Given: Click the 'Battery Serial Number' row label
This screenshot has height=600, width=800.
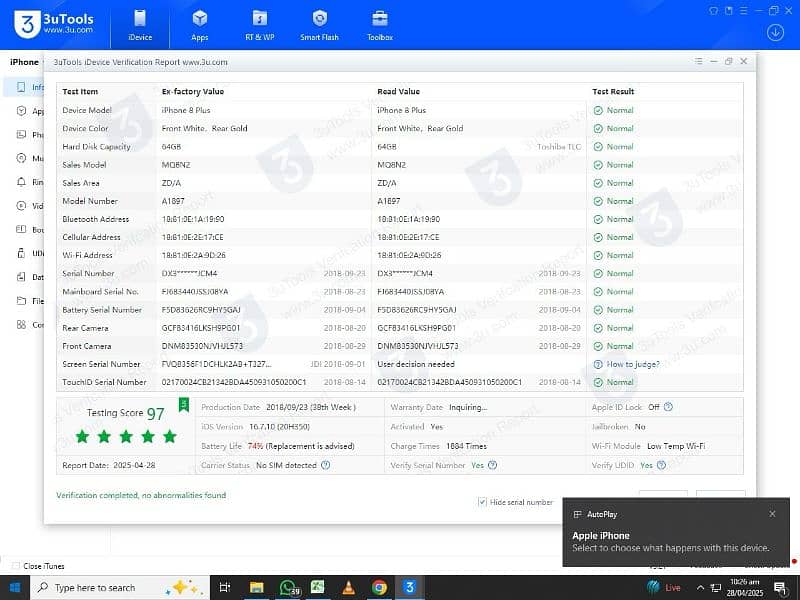Looking at the screenshot, I should pos(102,309).
